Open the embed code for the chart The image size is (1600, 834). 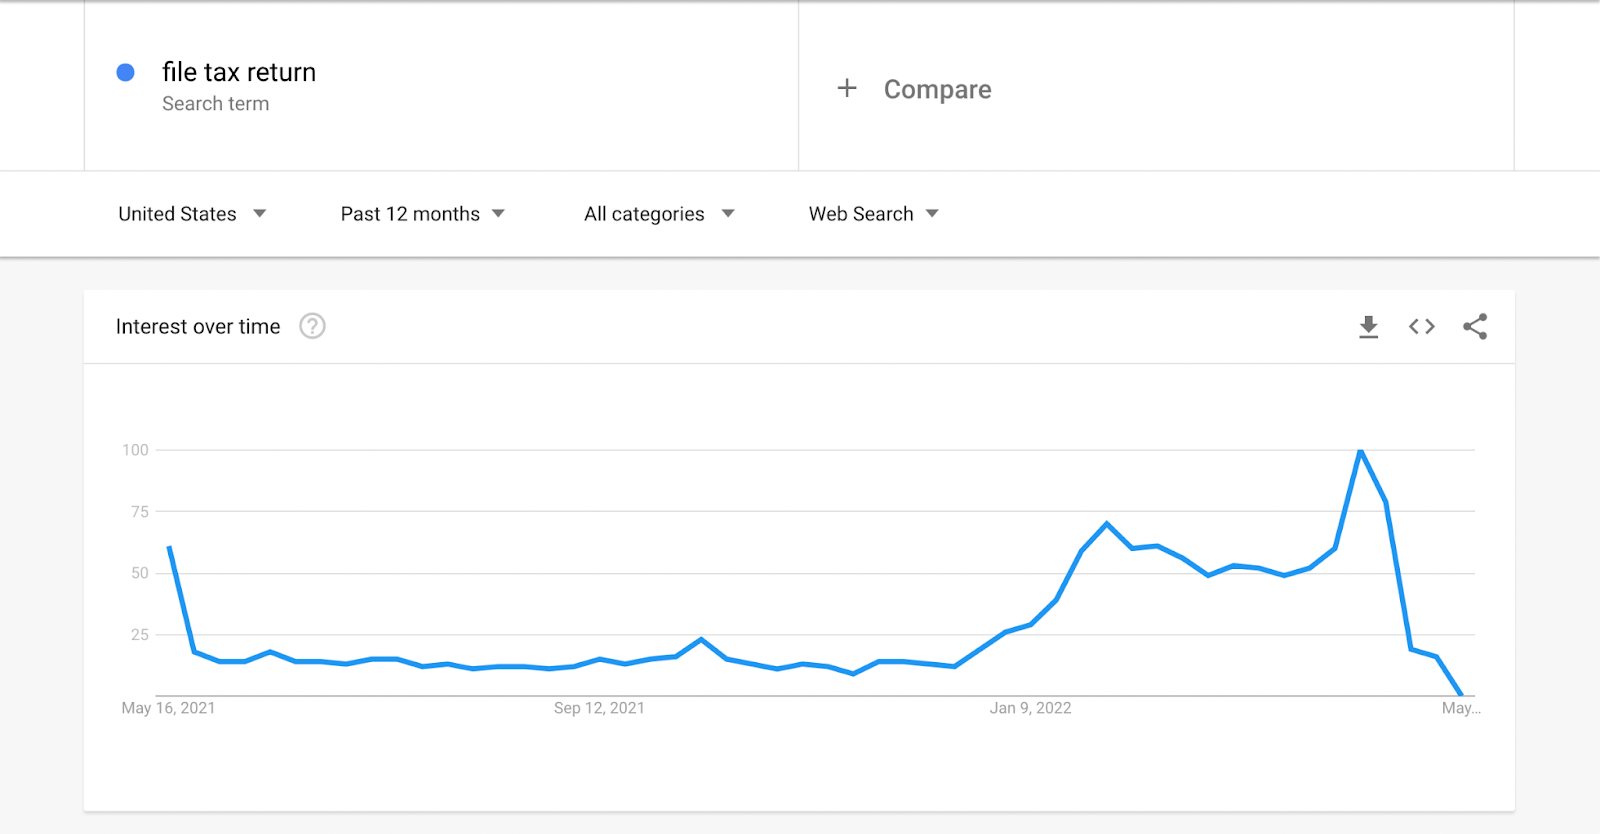click(x=1421, y=326)
